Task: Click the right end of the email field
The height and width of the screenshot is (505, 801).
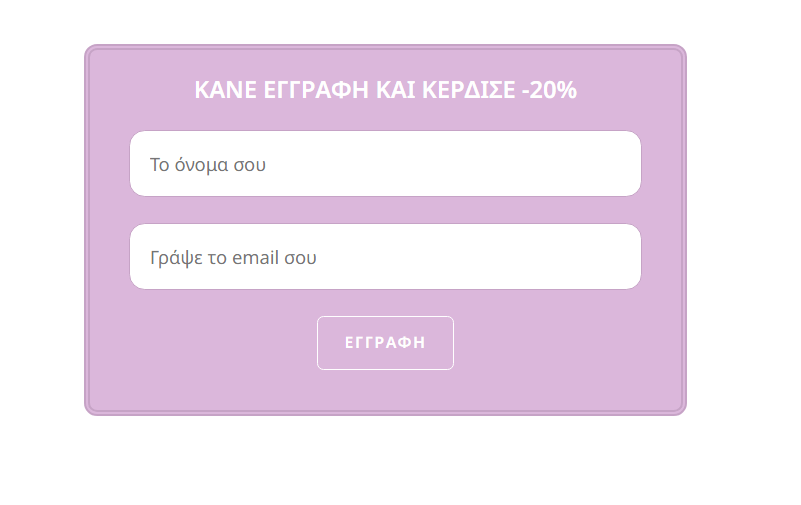Action: [x=615, y=257]
